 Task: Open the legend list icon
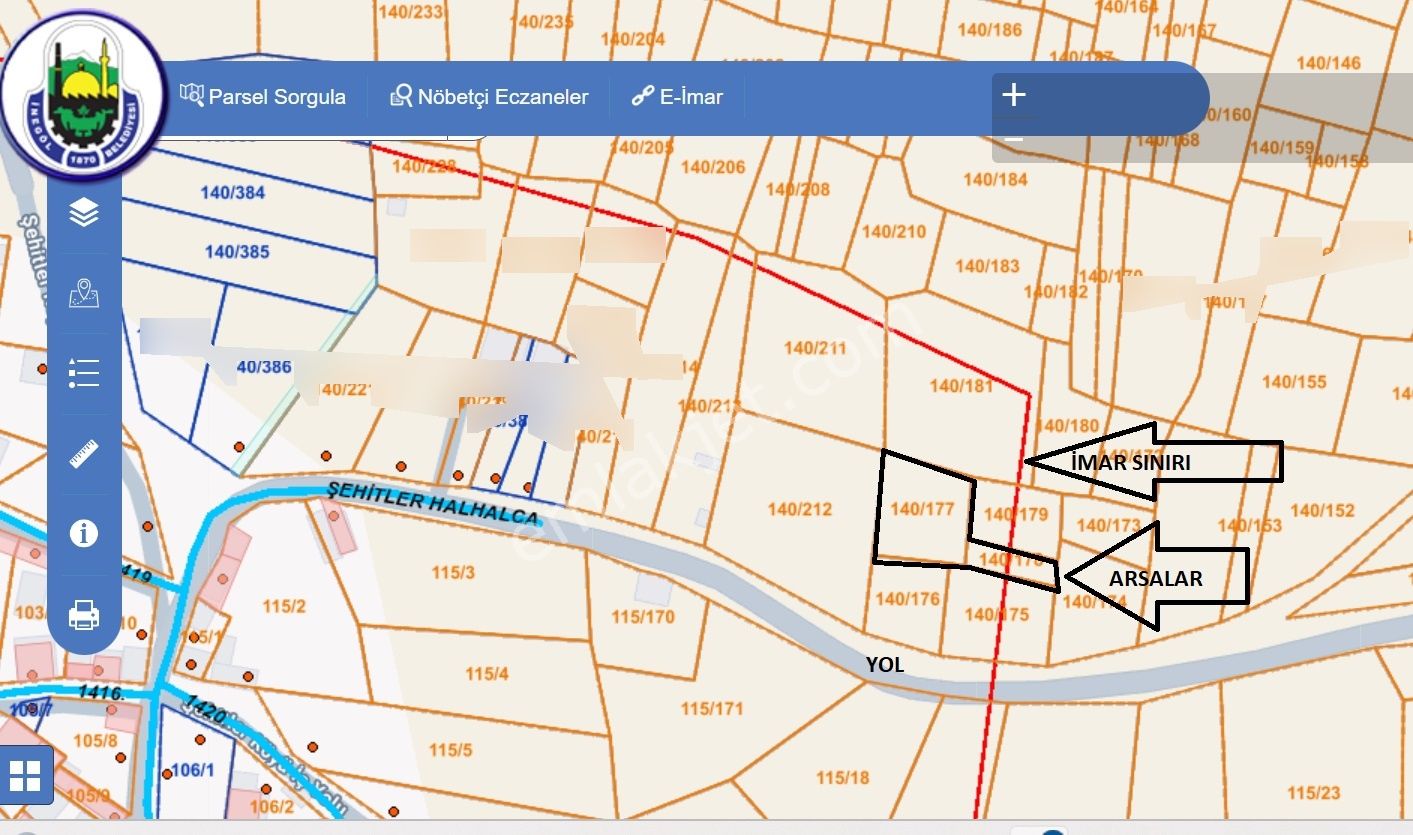click(x=84, y=372)
